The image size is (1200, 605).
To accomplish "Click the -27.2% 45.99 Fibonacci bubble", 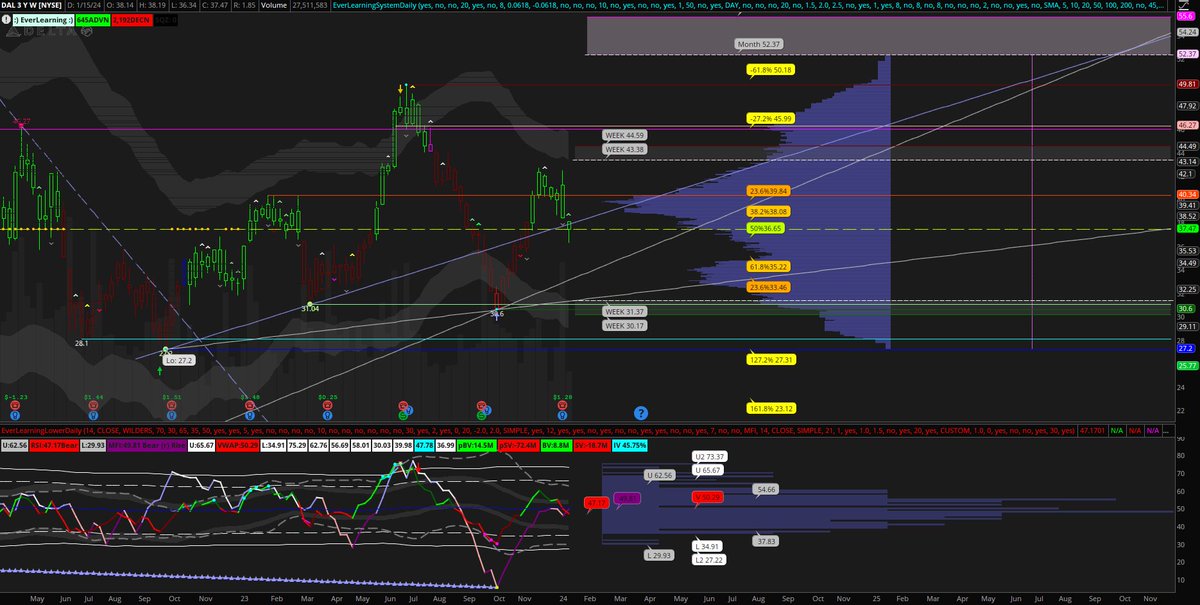I will [x=770, y=119].
